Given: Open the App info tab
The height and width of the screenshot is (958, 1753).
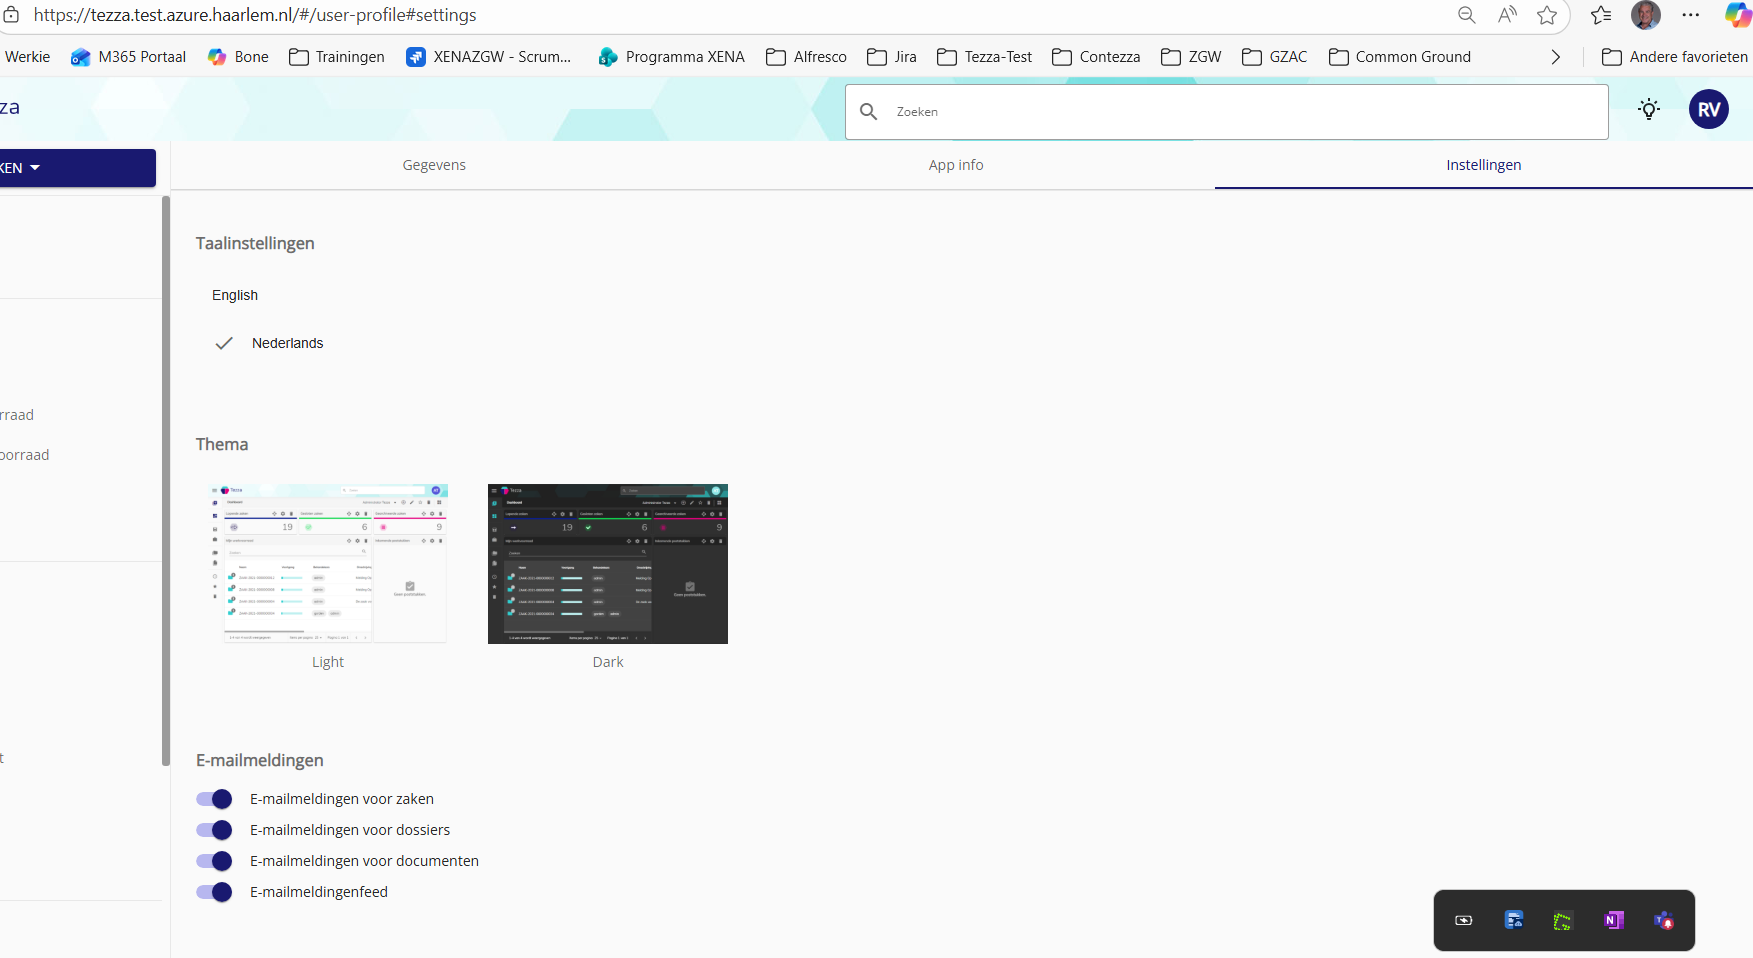Looking at the screenshot, I should tap(955, 165).
